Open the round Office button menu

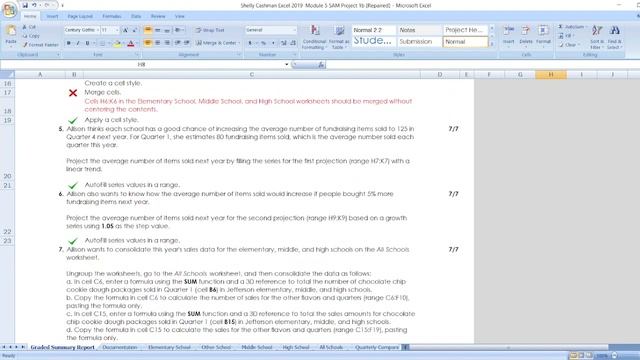click(9, 9)
